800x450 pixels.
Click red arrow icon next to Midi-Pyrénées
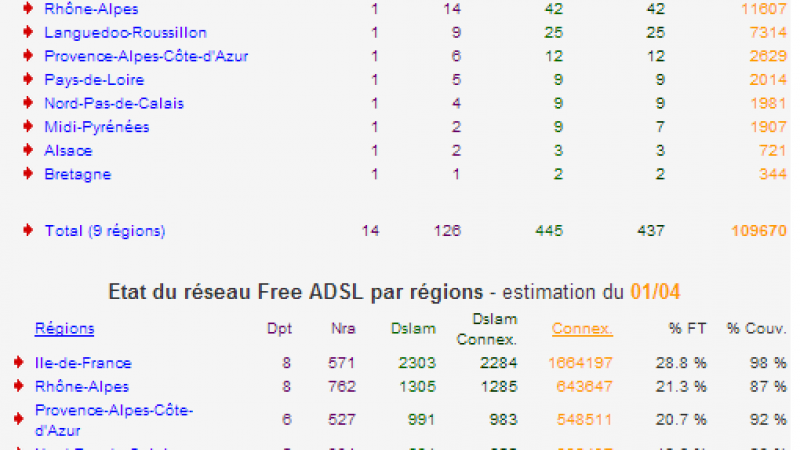click(x=28, y=126)
